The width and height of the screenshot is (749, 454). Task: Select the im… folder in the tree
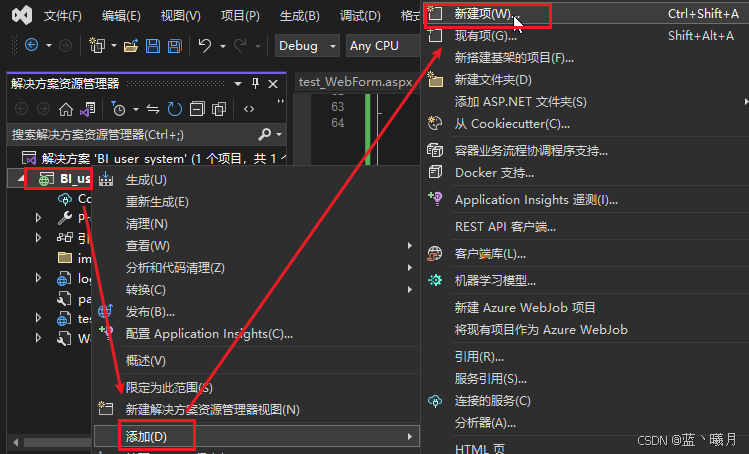74,258
